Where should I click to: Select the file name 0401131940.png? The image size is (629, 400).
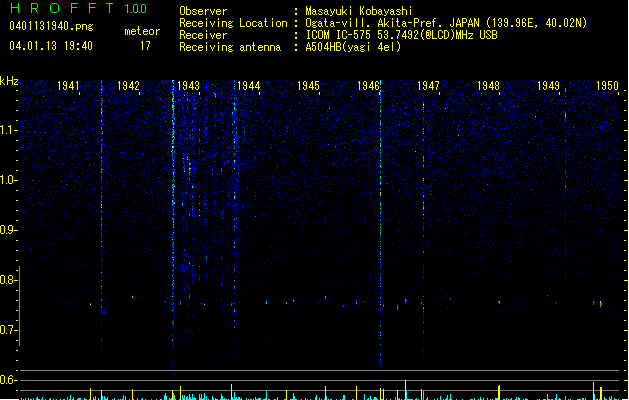click(51, 26)
